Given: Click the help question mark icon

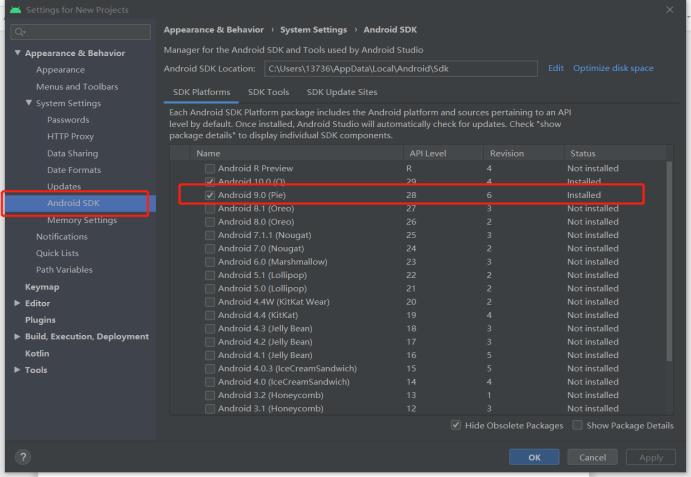Looking at the screenshot, I should (23, 457).
